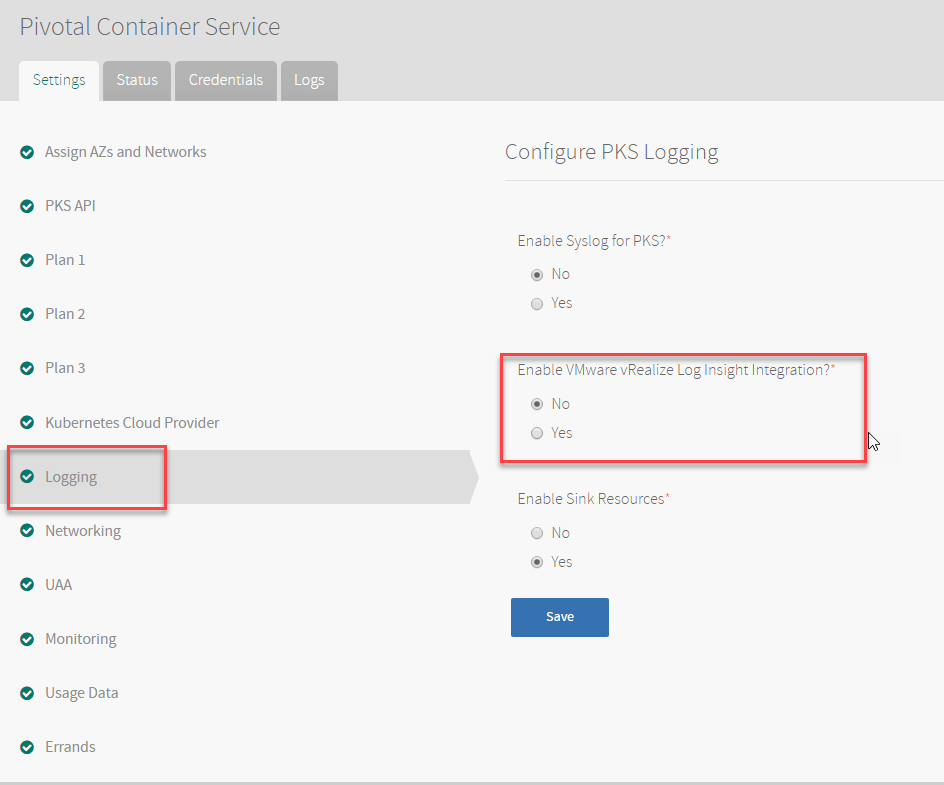
Task: Click the green checkmark icon beside PKS API
Action: 27,206
